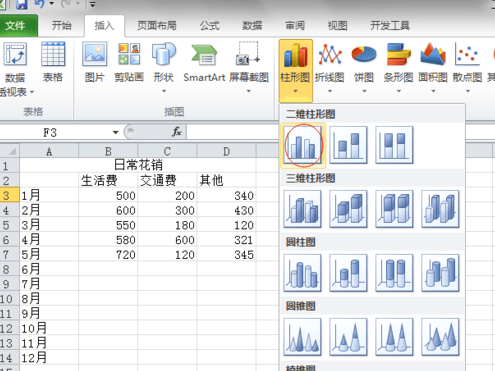Select the cell containing 720
Viewport: 495px width, 371px height.
tap(108, 255)
